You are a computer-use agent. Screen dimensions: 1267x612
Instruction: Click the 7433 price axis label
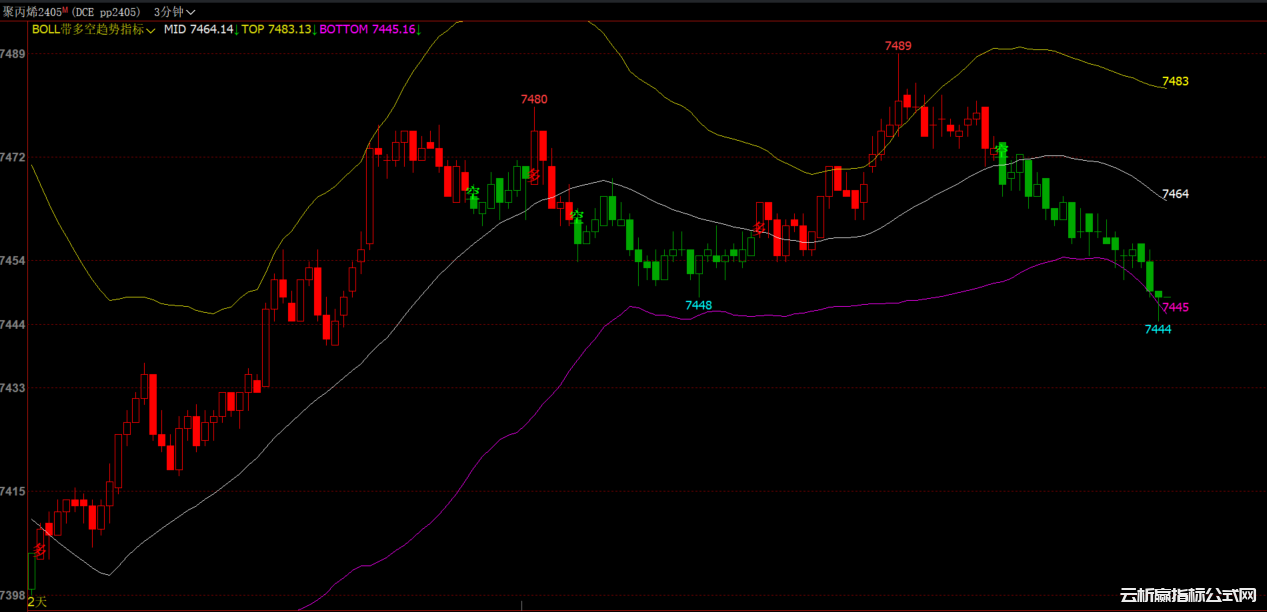(x=14, y=388)
